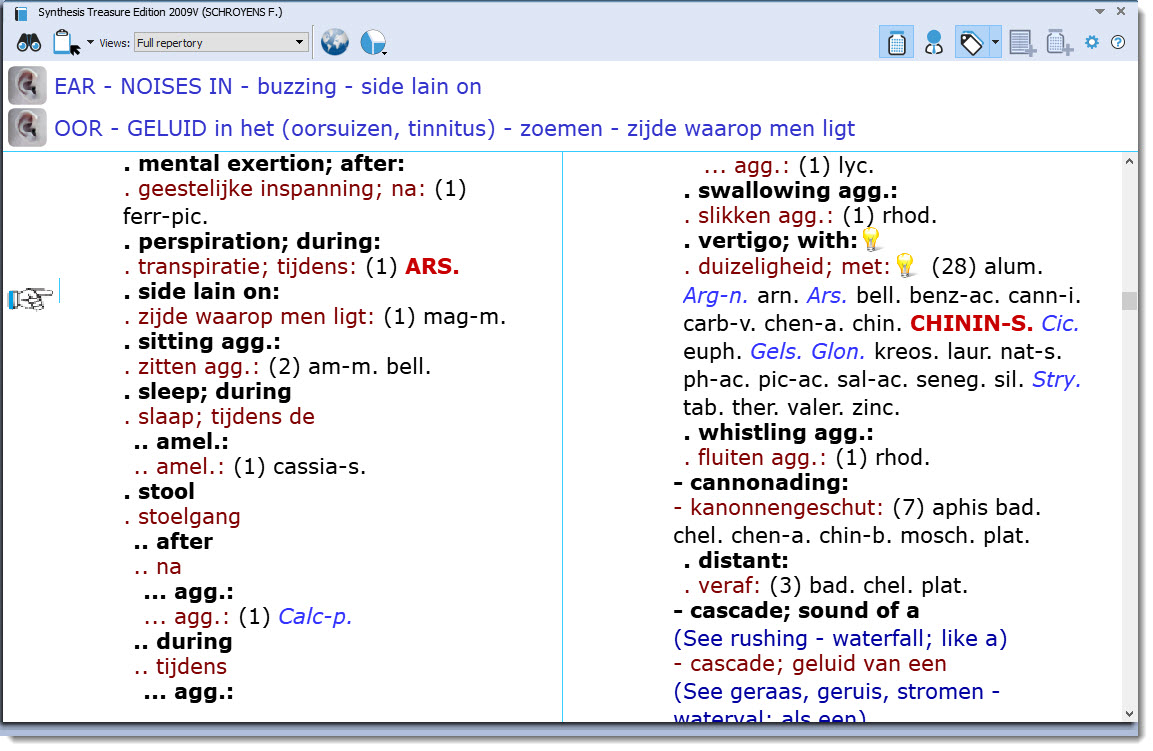Click the doctor/author figure icon
This screenshot has height=751, width=1153.
click(934, 43)
